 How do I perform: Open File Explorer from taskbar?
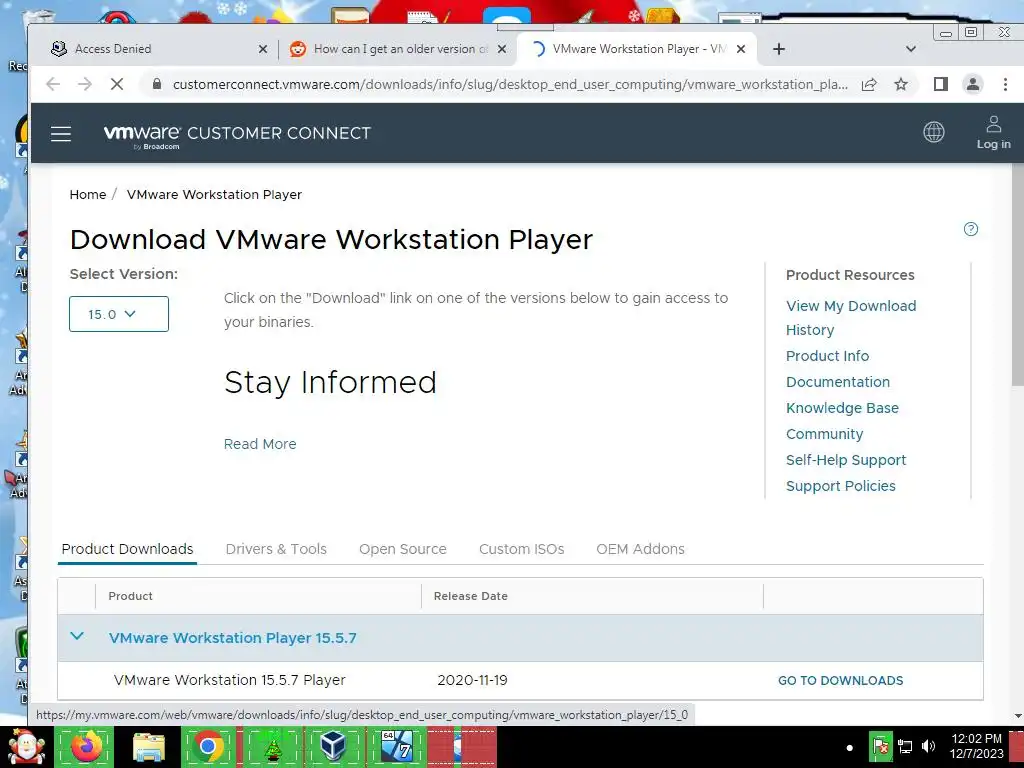point(149,747)
